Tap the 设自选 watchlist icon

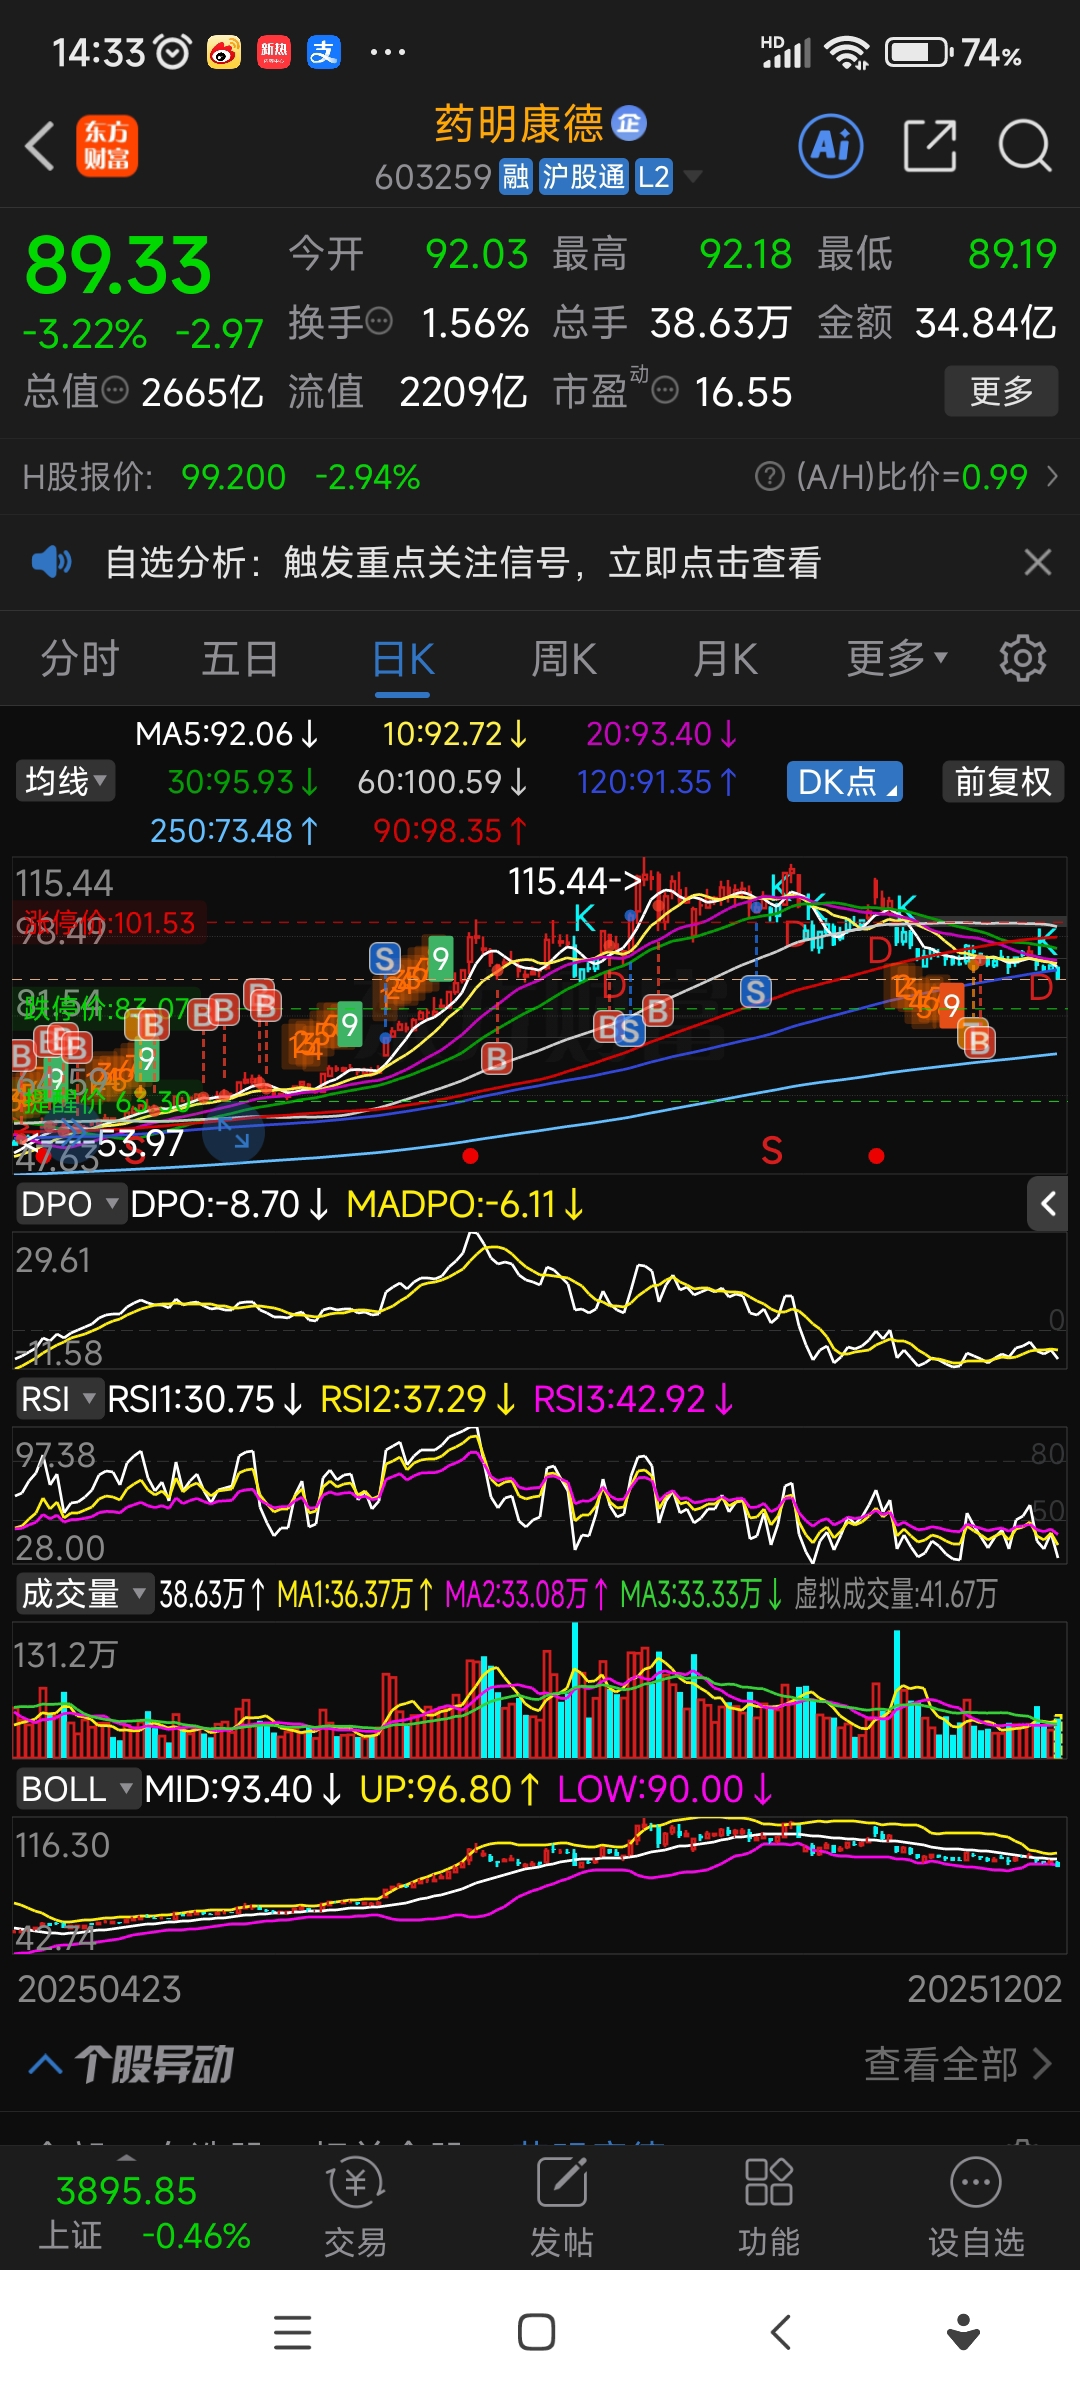point(976,2207)
